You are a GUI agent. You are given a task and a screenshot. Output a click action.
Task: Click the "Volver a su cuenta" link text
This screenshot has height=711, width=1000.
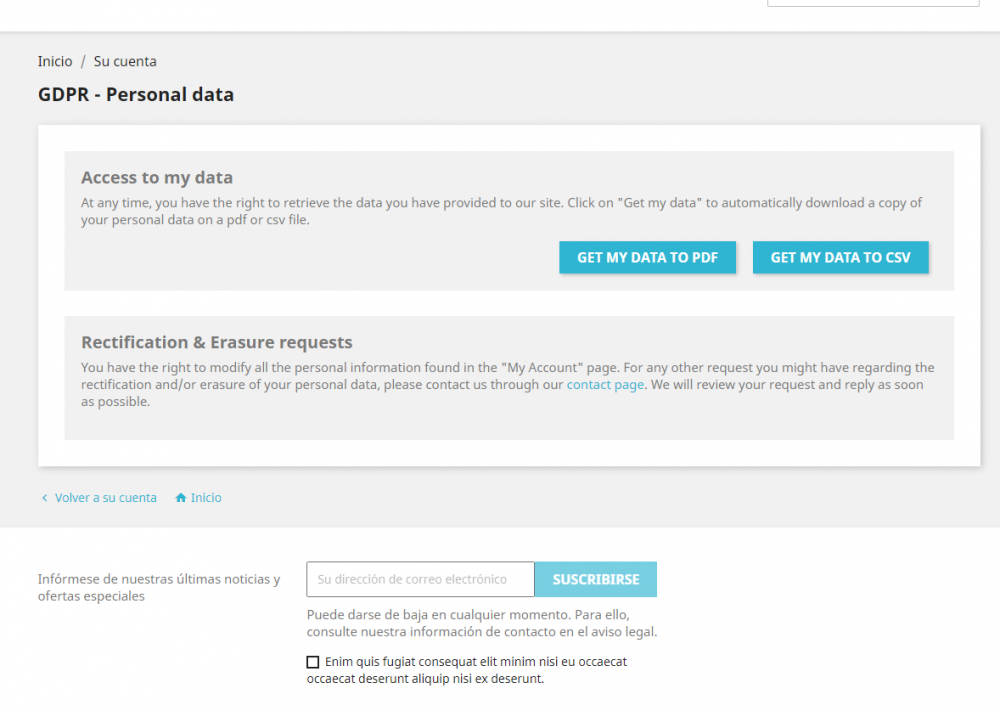click(106, 498)
